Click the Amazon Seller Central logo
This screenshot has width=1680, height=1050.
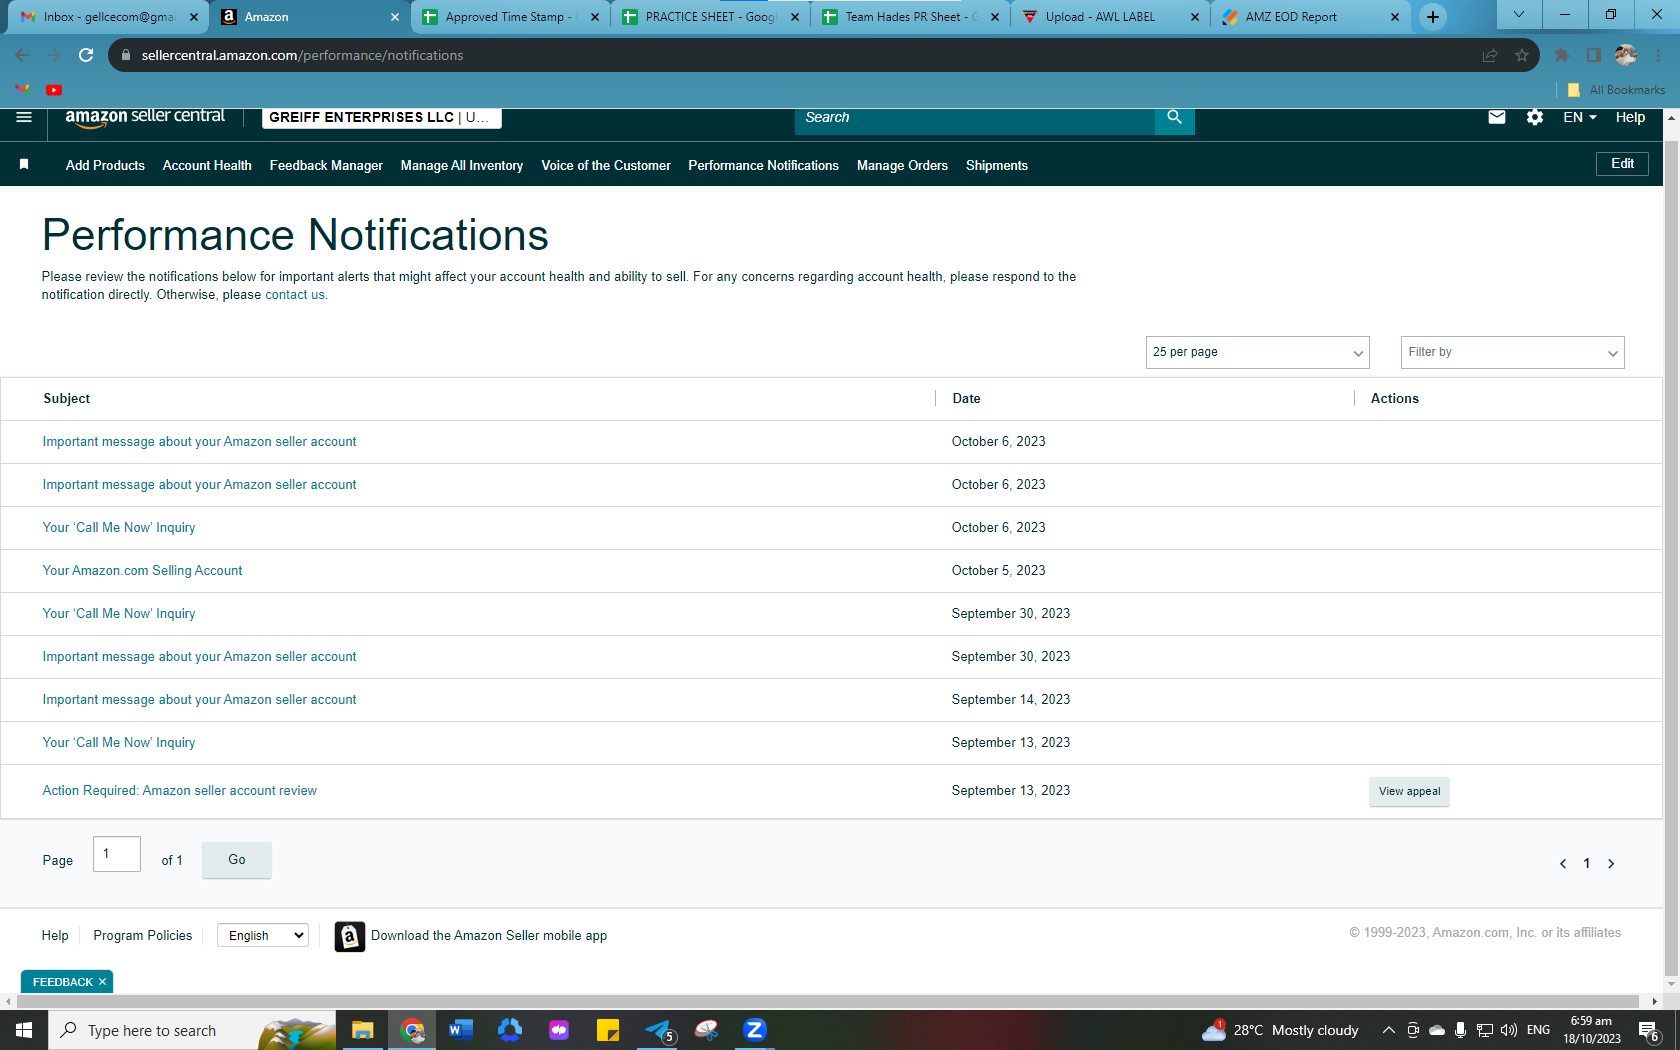click(x=145, y=117)
